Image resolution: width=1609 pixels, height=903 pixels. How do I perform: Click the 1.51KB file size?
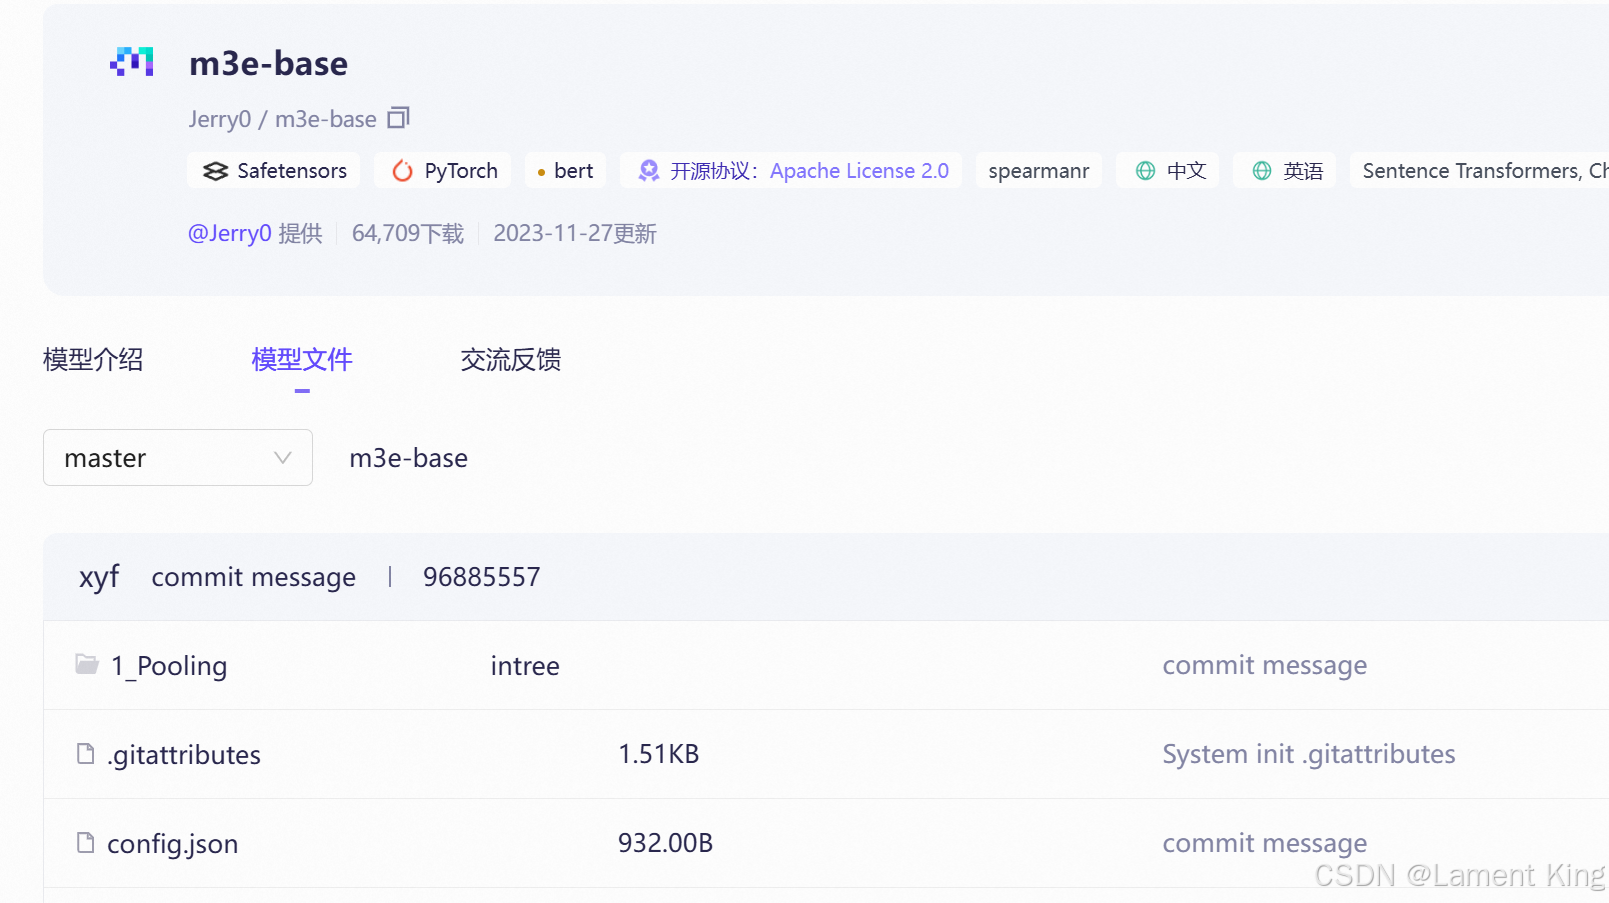click(x=658, y=754)
